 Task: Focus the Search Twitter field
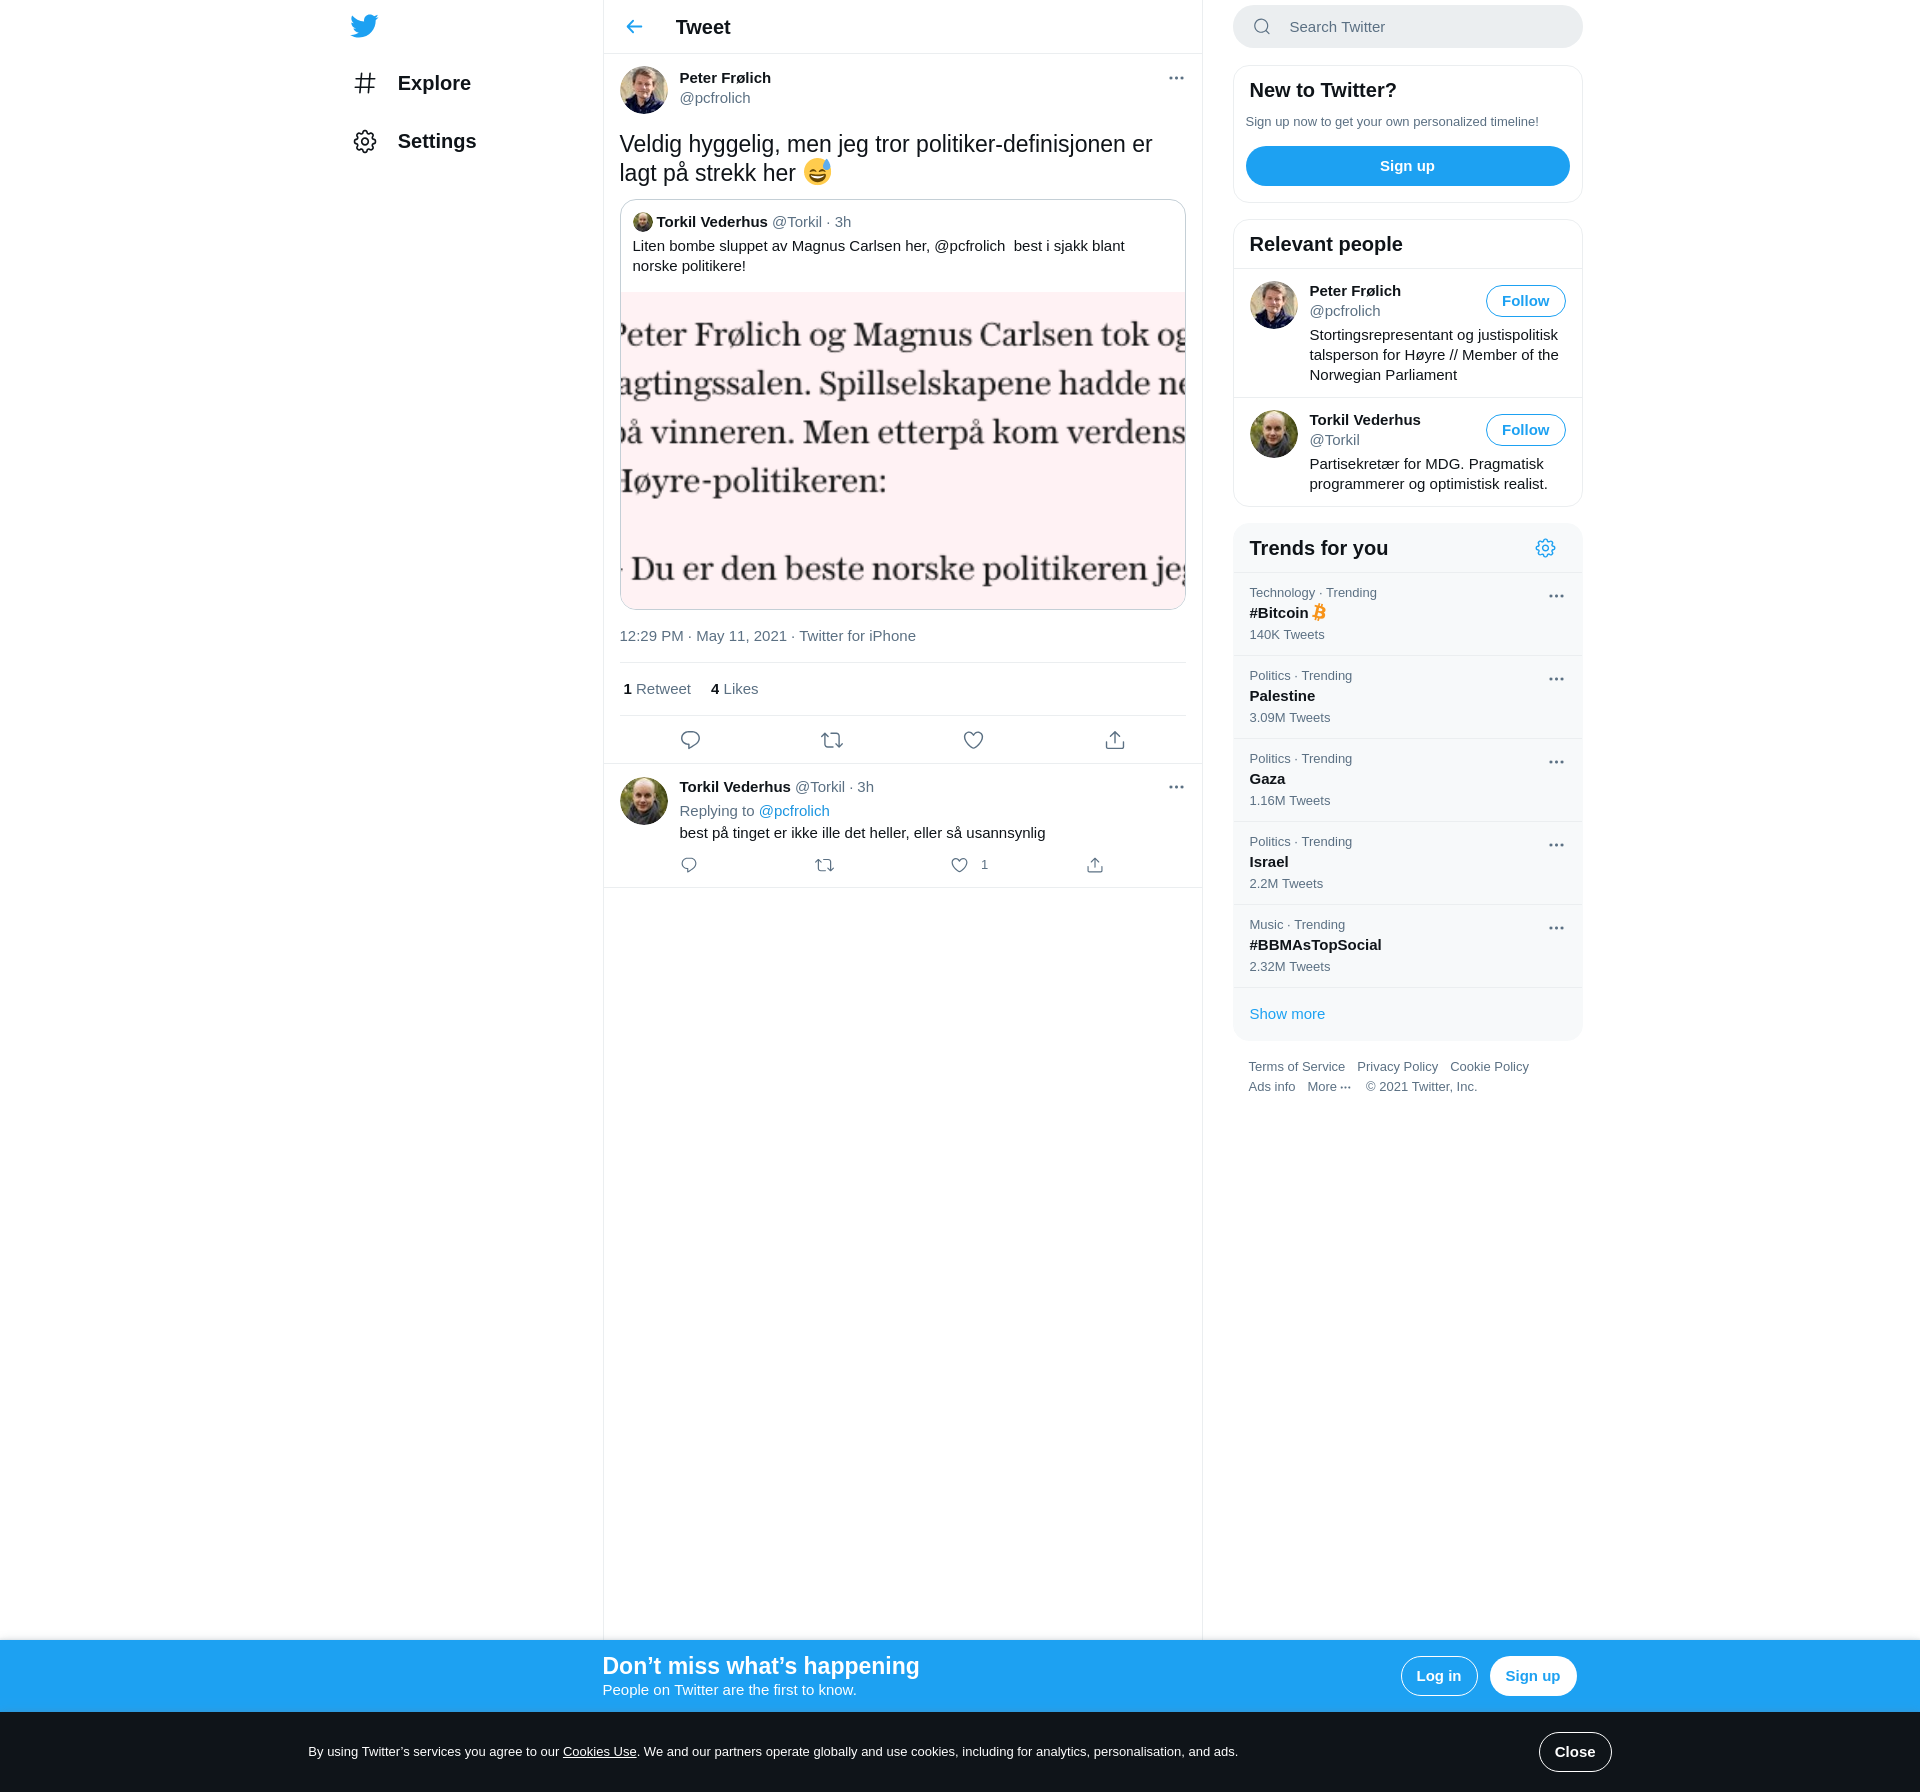coord(1408,27)
